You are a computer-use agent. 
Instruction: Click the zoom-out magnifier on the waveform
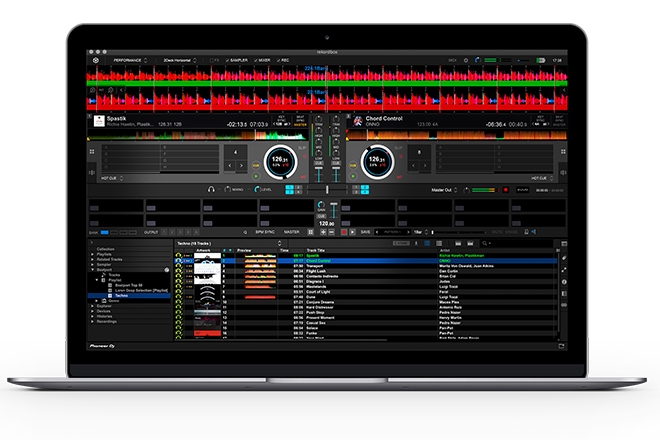point(93,90)
